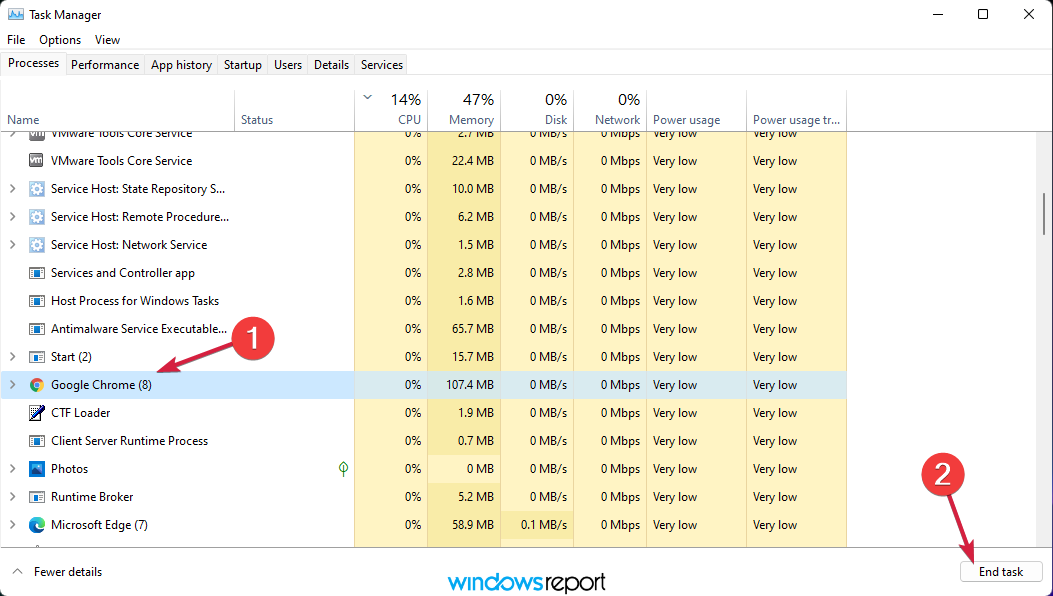The height and width of the screenshot is (596, 1053).
Task: Click the sort arrow above the CPU column
Action: tap(367, 97)
